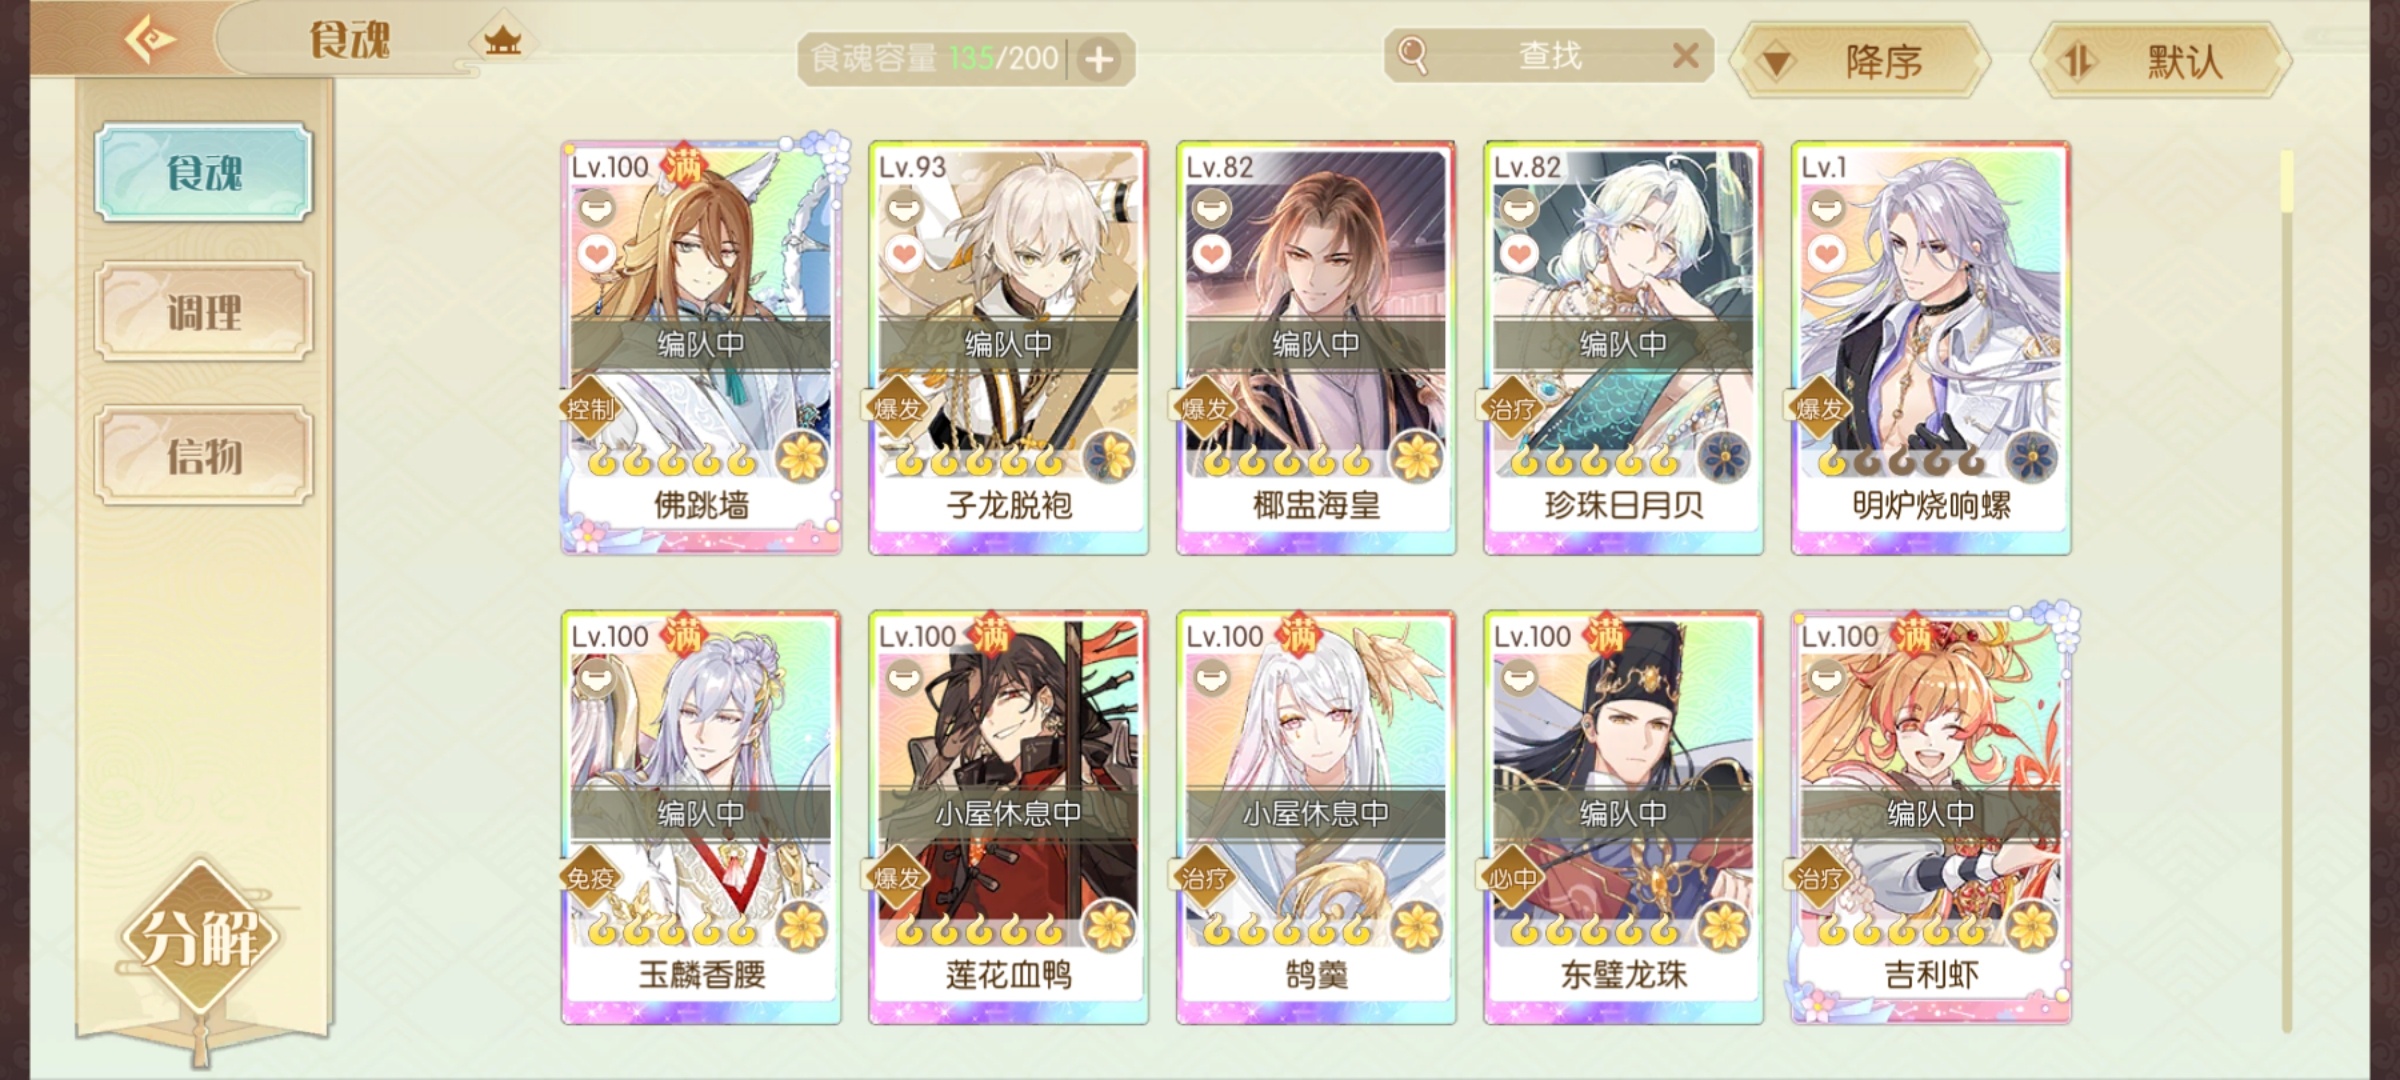Click the back arrow icon at top left

[150, 40]
